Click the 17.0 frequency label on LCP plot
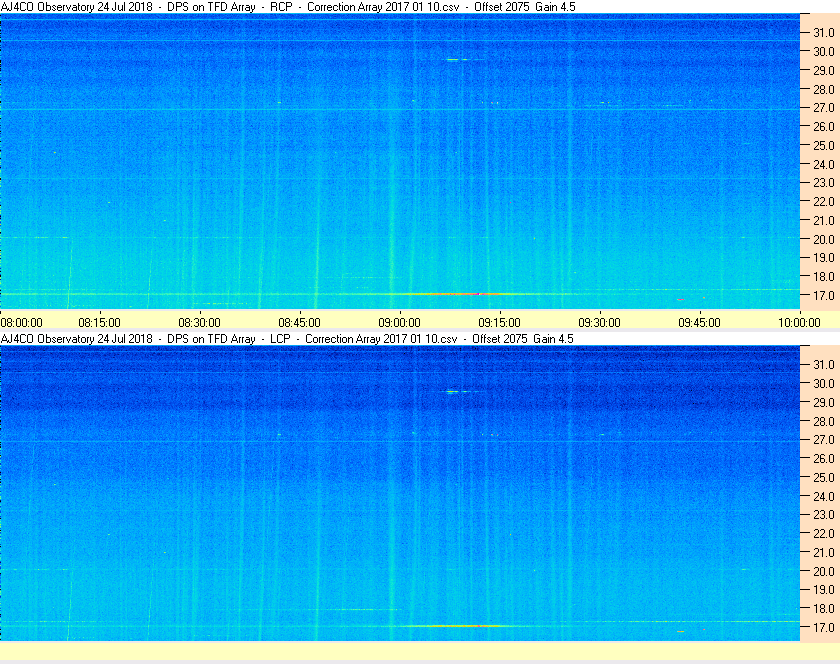This screenshot has width=840, height=664. pyautogui.click(x=824, y=627)
